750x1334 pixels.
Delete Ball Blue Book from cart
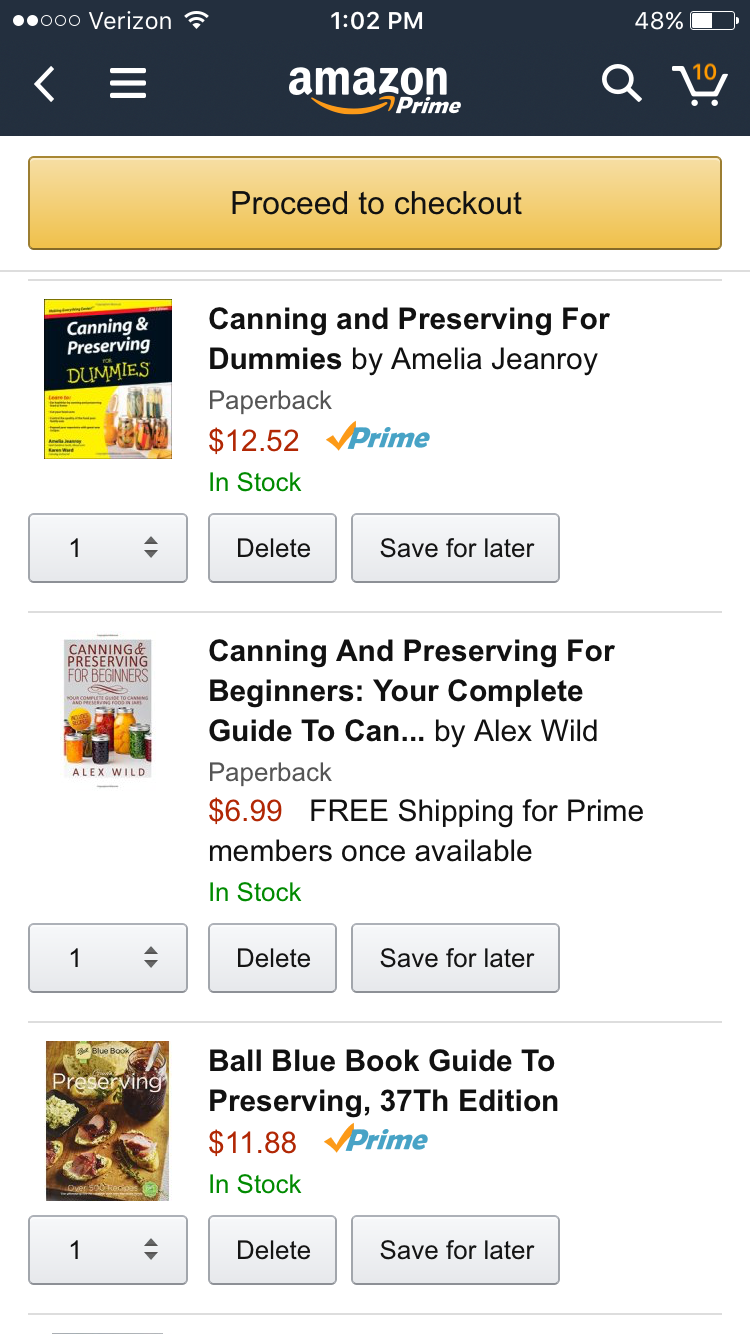(x=273, y=1250)
